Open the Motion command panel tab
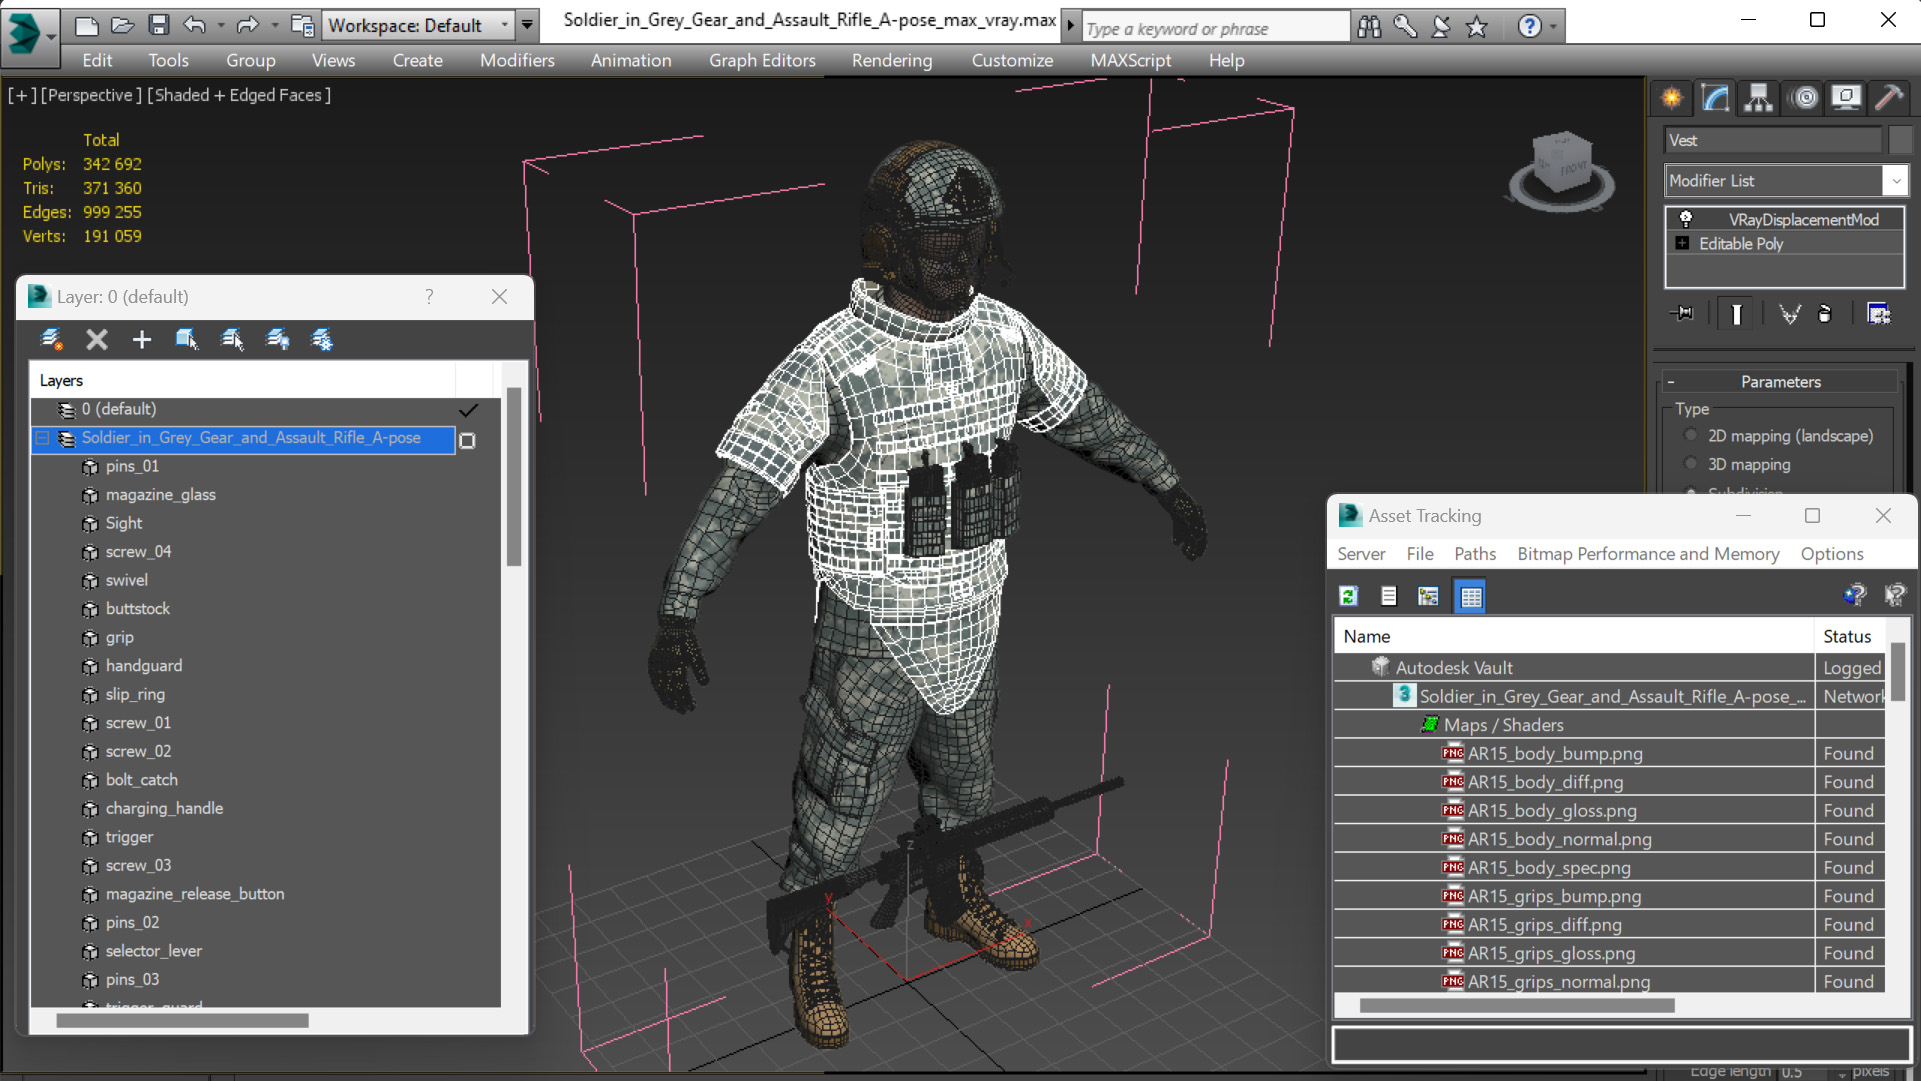The height and width of the screenshot is (1081, 1921). (x=1804, y=97)
